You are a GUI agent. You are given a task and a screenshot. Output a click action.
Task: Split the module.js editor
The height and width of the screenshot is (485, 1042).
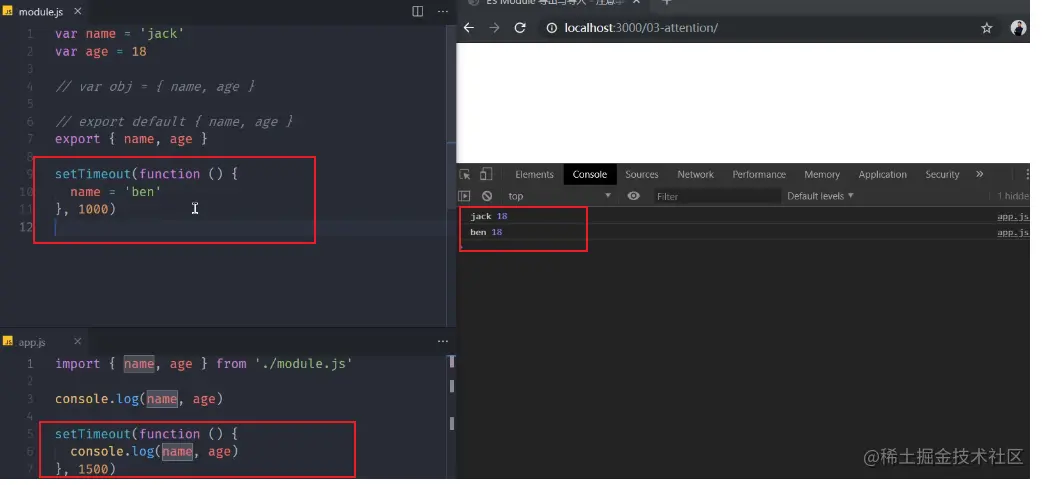(x=417, y=11)
